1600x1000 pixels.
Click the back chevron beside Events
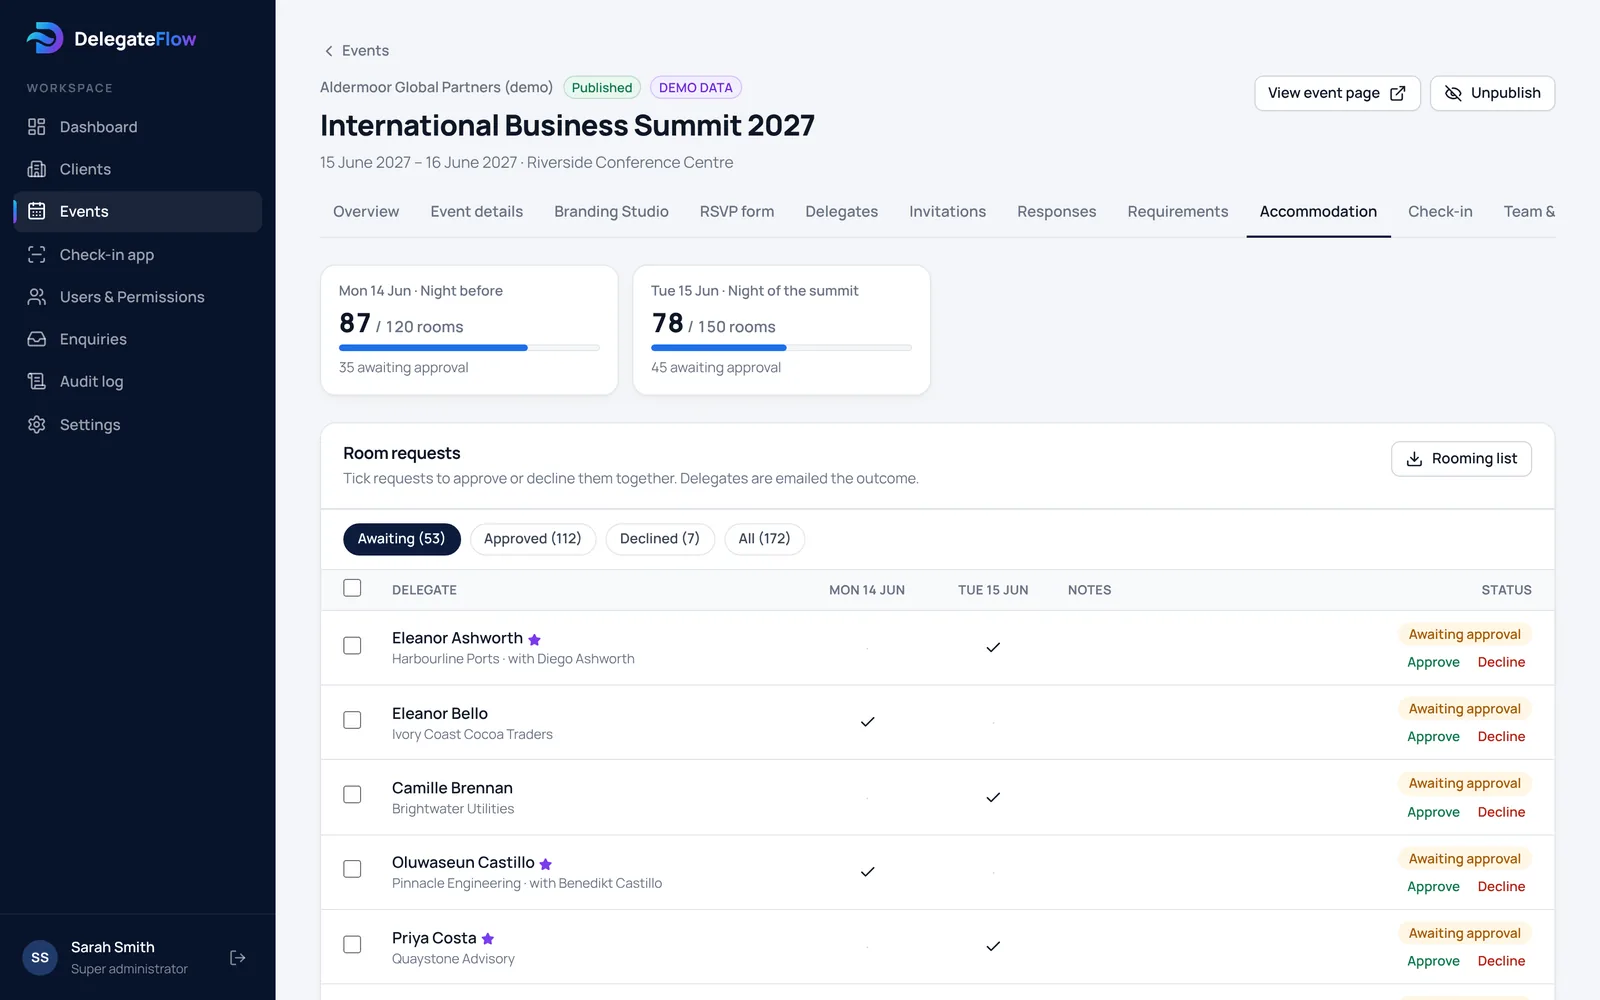pos(329,51)
